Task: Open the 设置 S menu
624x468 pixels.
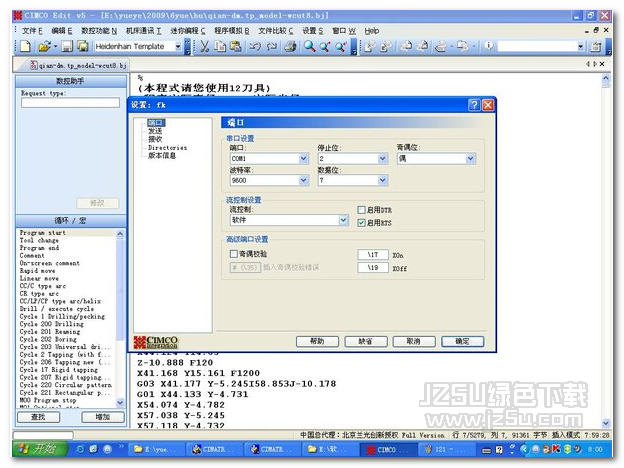Action: (313, 31)
